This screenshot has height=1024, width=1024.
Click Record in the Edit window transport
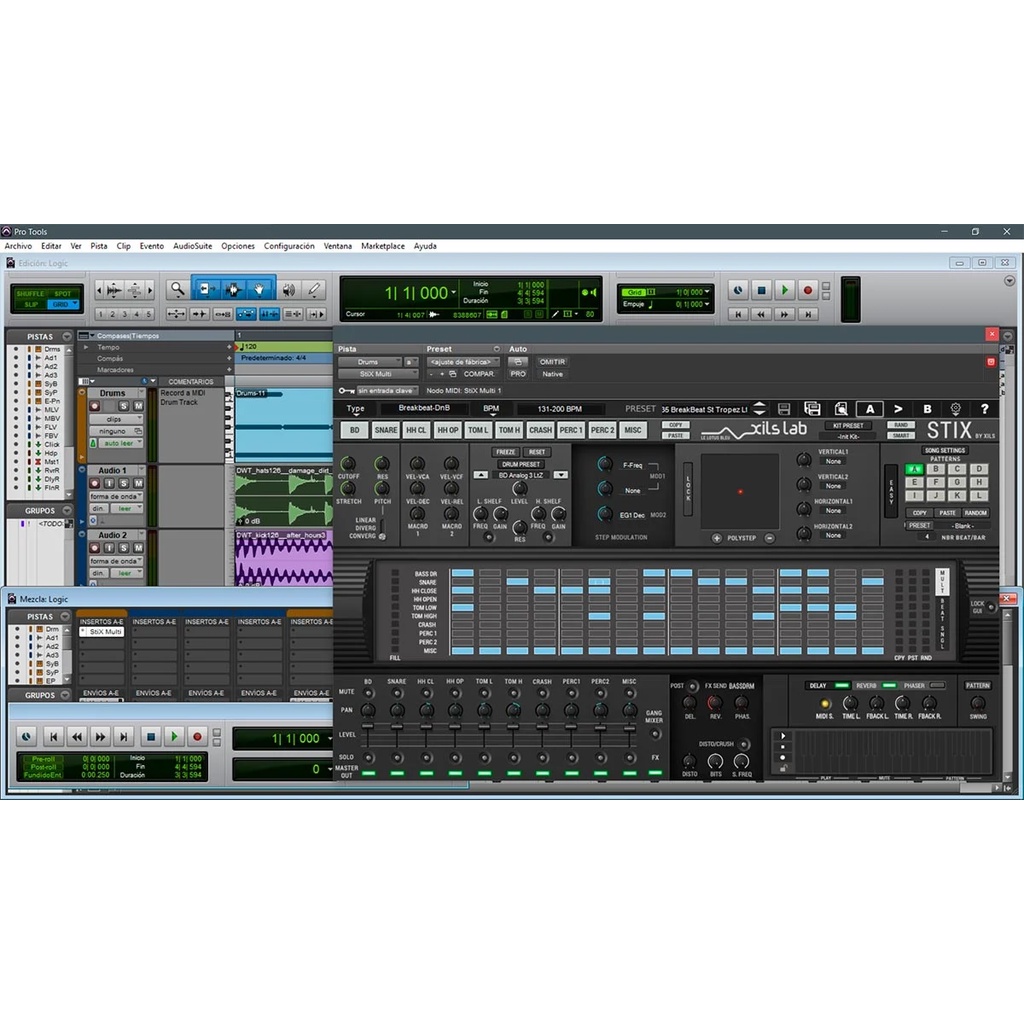point(808,290)
